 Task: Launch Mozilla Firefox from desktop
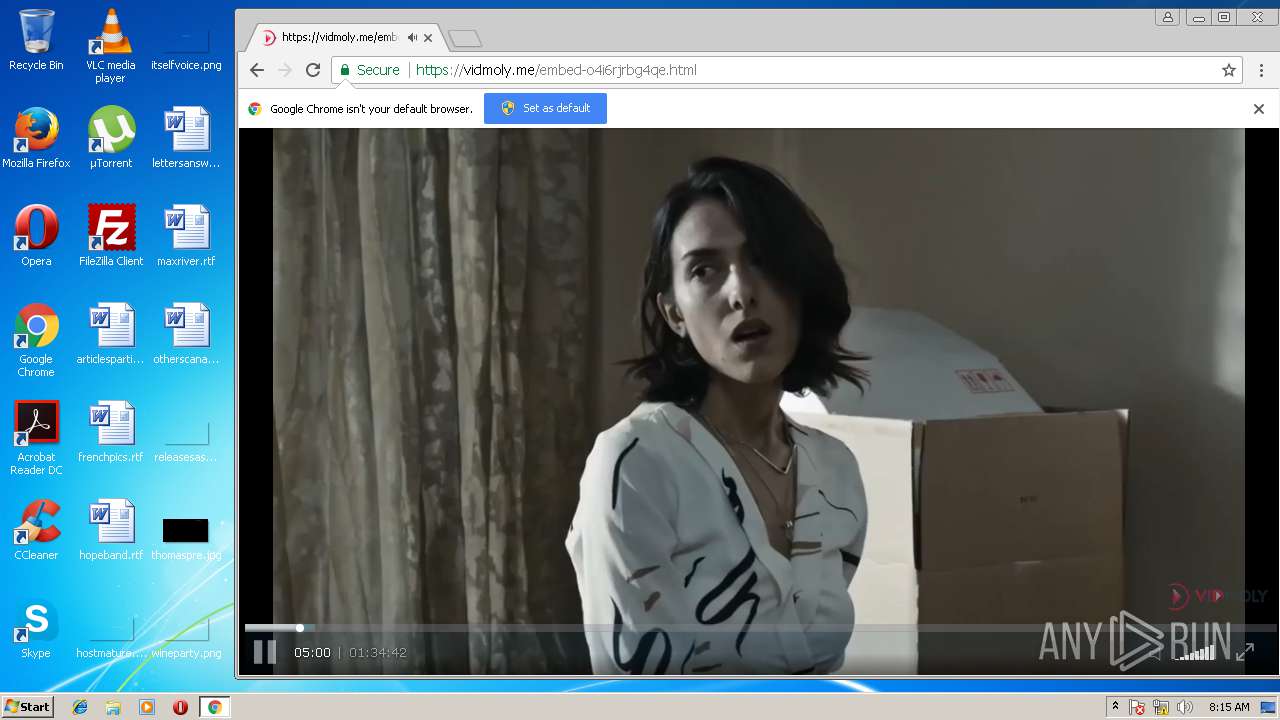tap(36, 137)
